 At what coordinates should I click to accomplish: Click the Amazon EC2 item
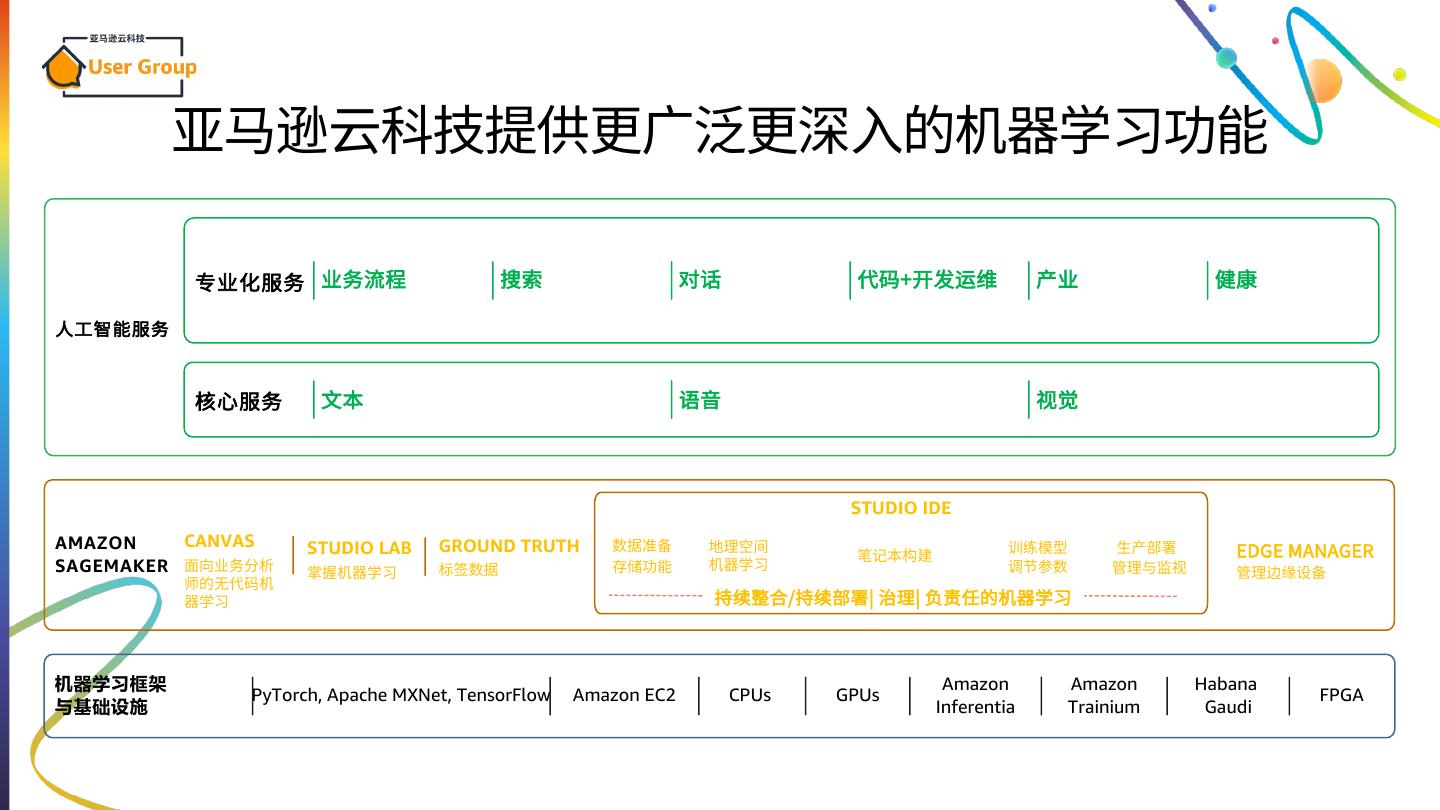(624, 695)
